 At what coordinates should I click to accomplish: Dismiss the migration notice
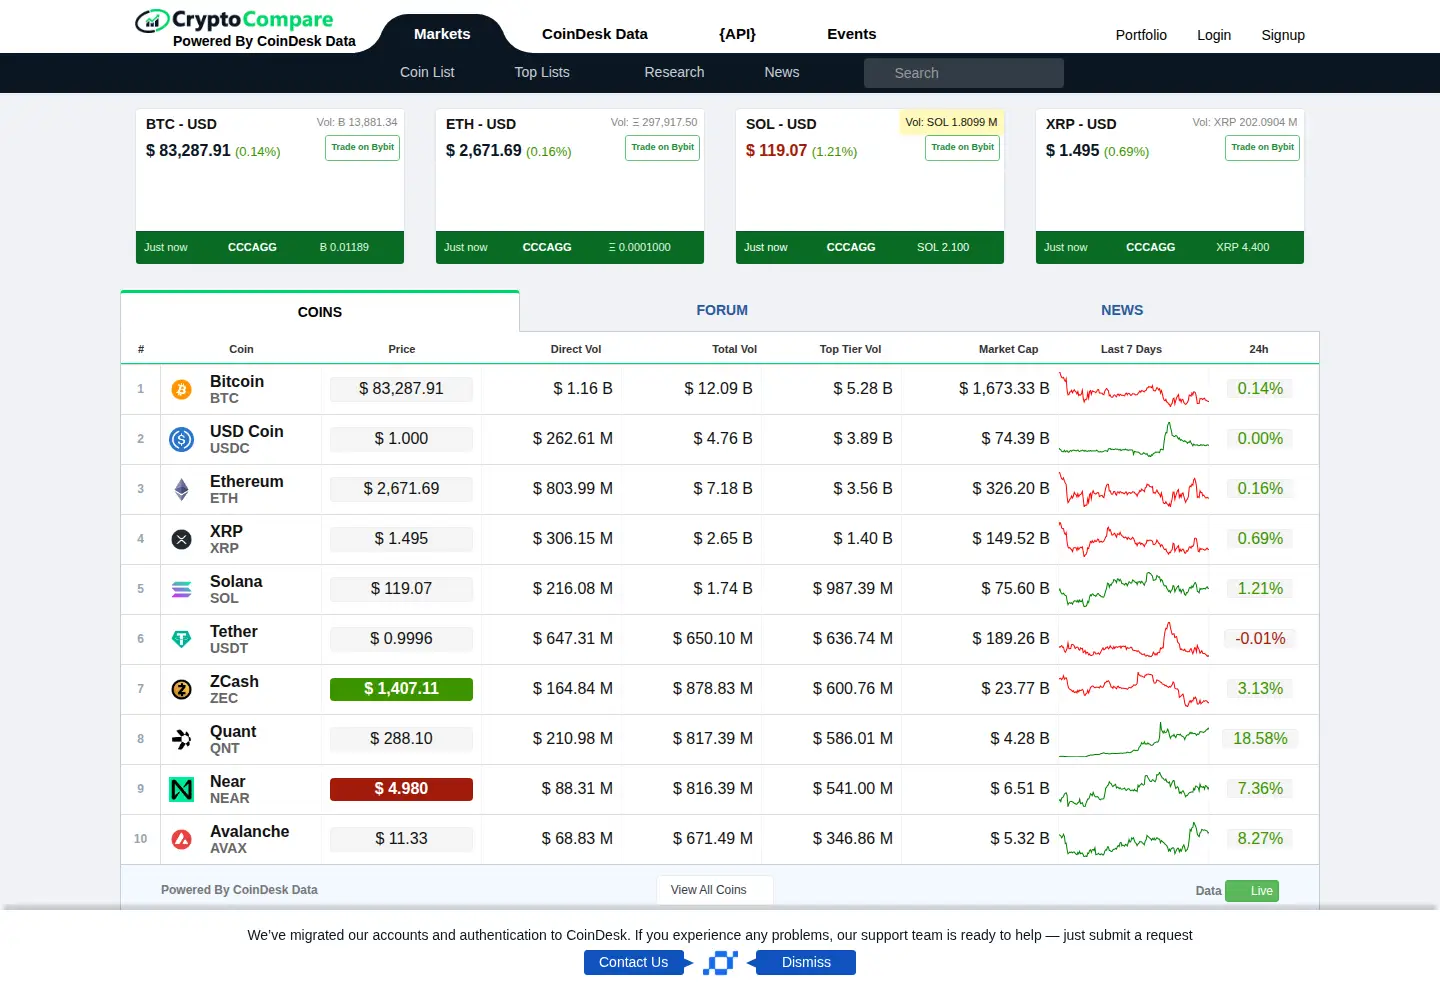pos(806,963)
